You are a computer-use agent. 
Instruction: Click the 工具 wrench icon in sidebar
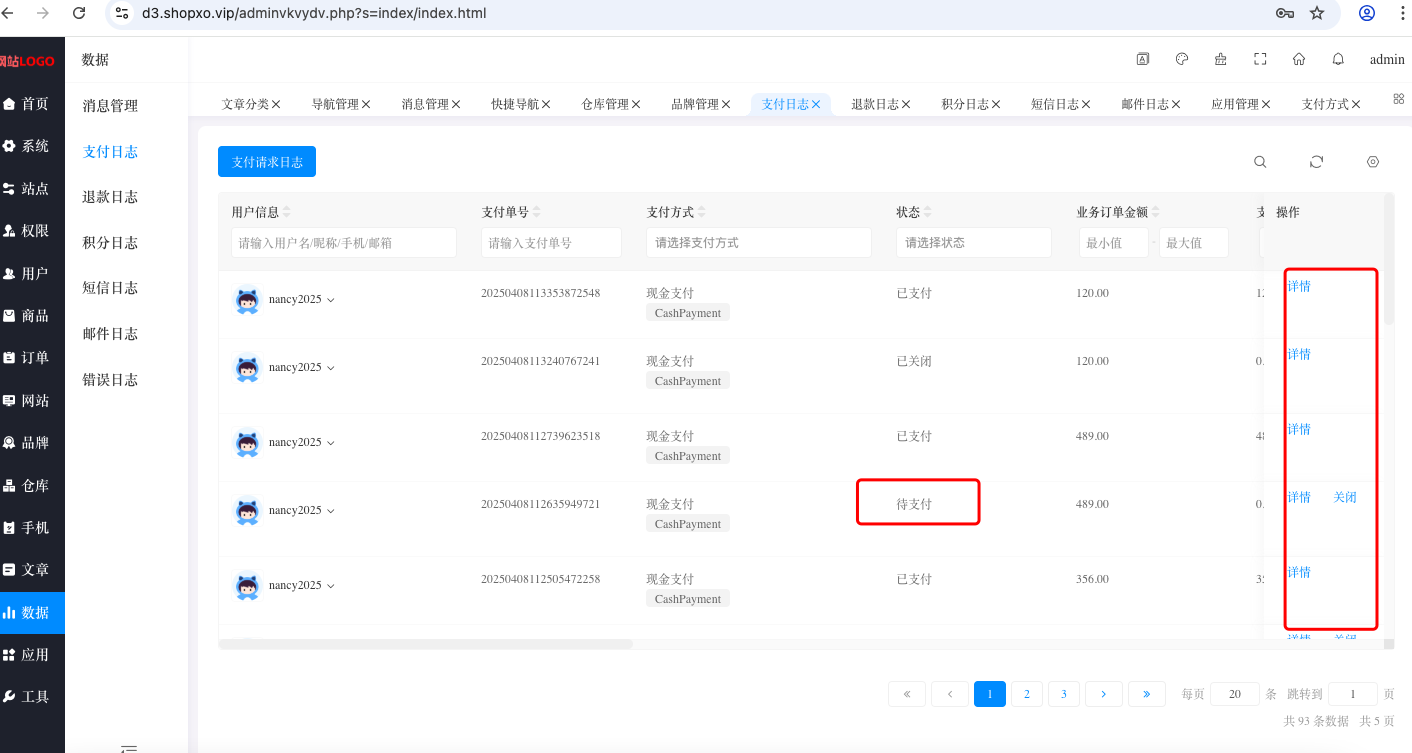coord(9,697)
